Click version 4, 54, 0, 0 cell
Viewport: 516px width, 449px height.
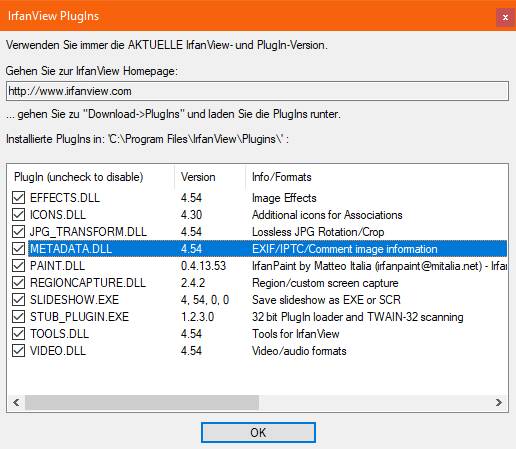205,300
